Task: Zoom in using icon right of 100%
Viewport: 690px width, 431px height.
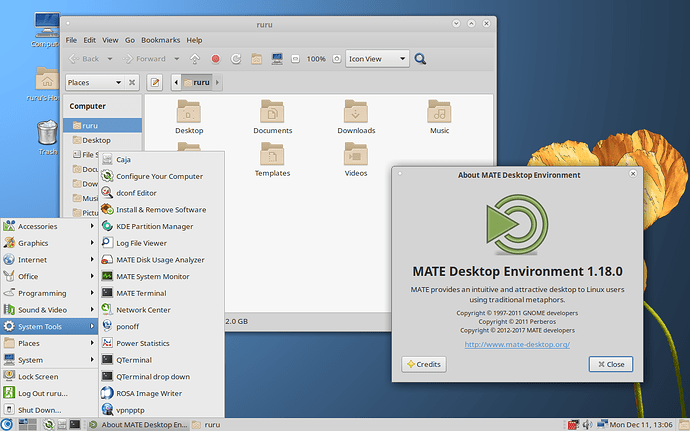Action: [x=337, y=59]
